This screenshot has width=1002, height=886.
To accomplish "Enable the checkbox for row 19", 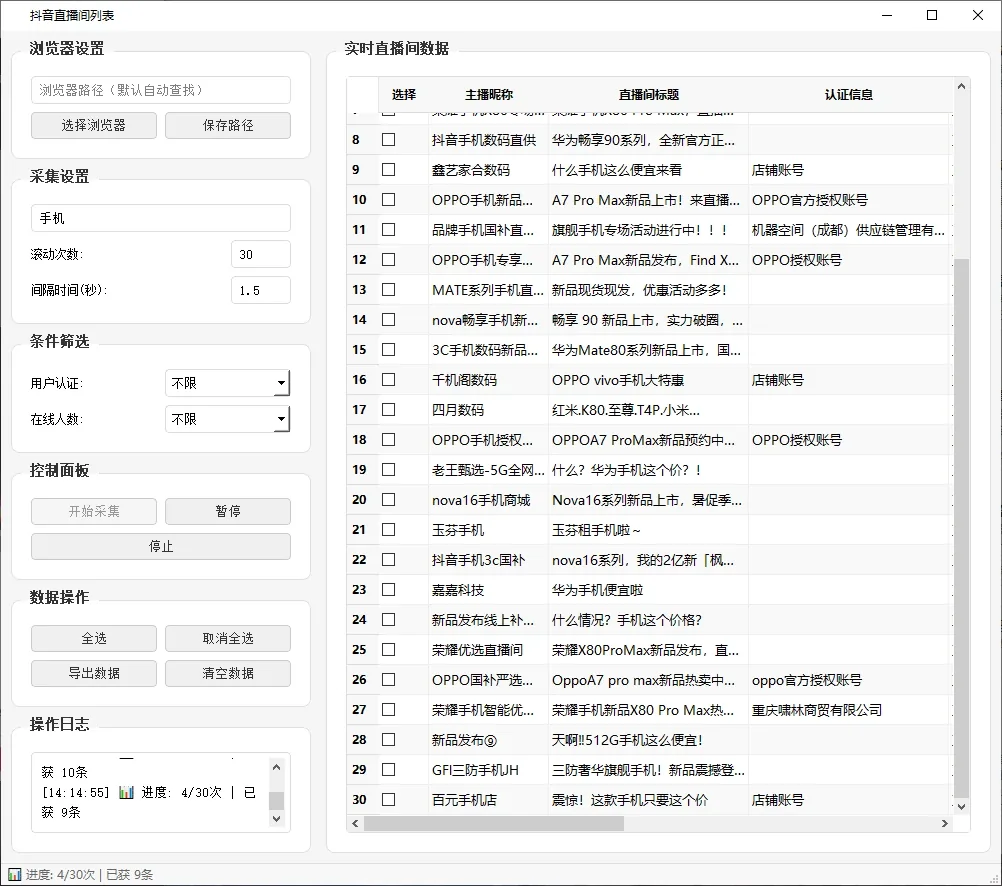I will 389,470.
